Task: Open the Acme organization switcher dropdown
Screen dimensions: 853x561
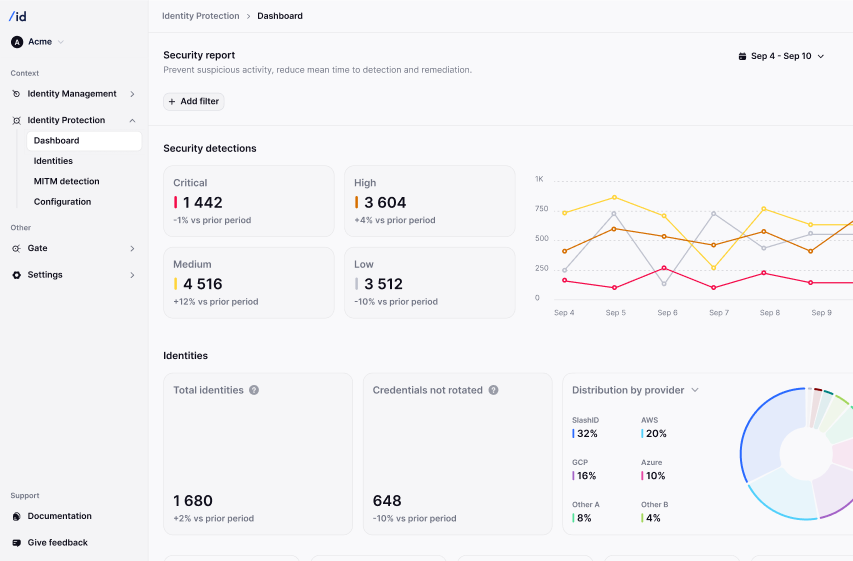Action: pyautogui.click(x=60, y=42)
